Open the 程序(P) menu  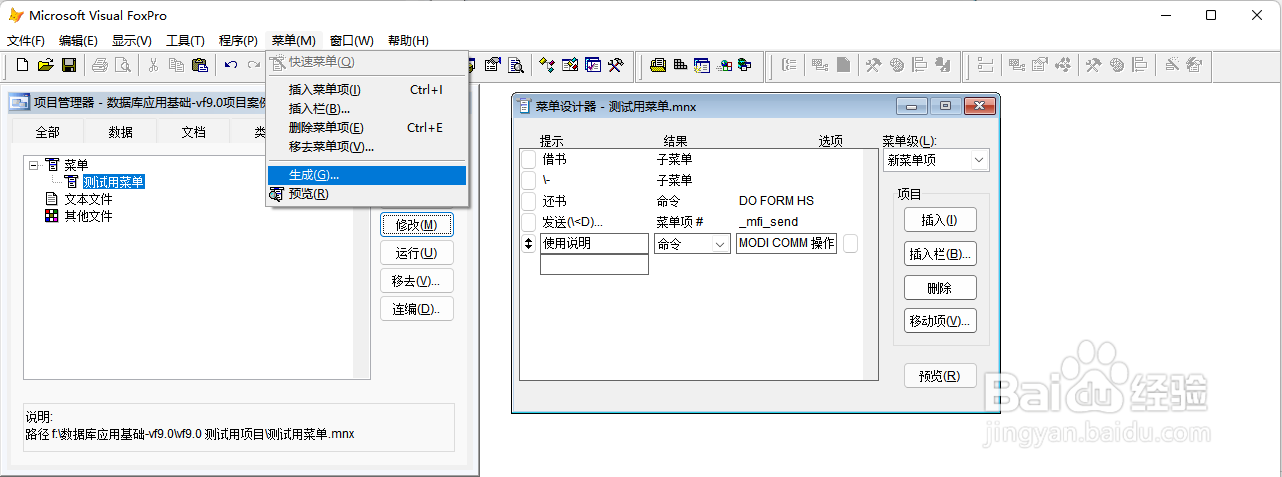tap(238, 41)
